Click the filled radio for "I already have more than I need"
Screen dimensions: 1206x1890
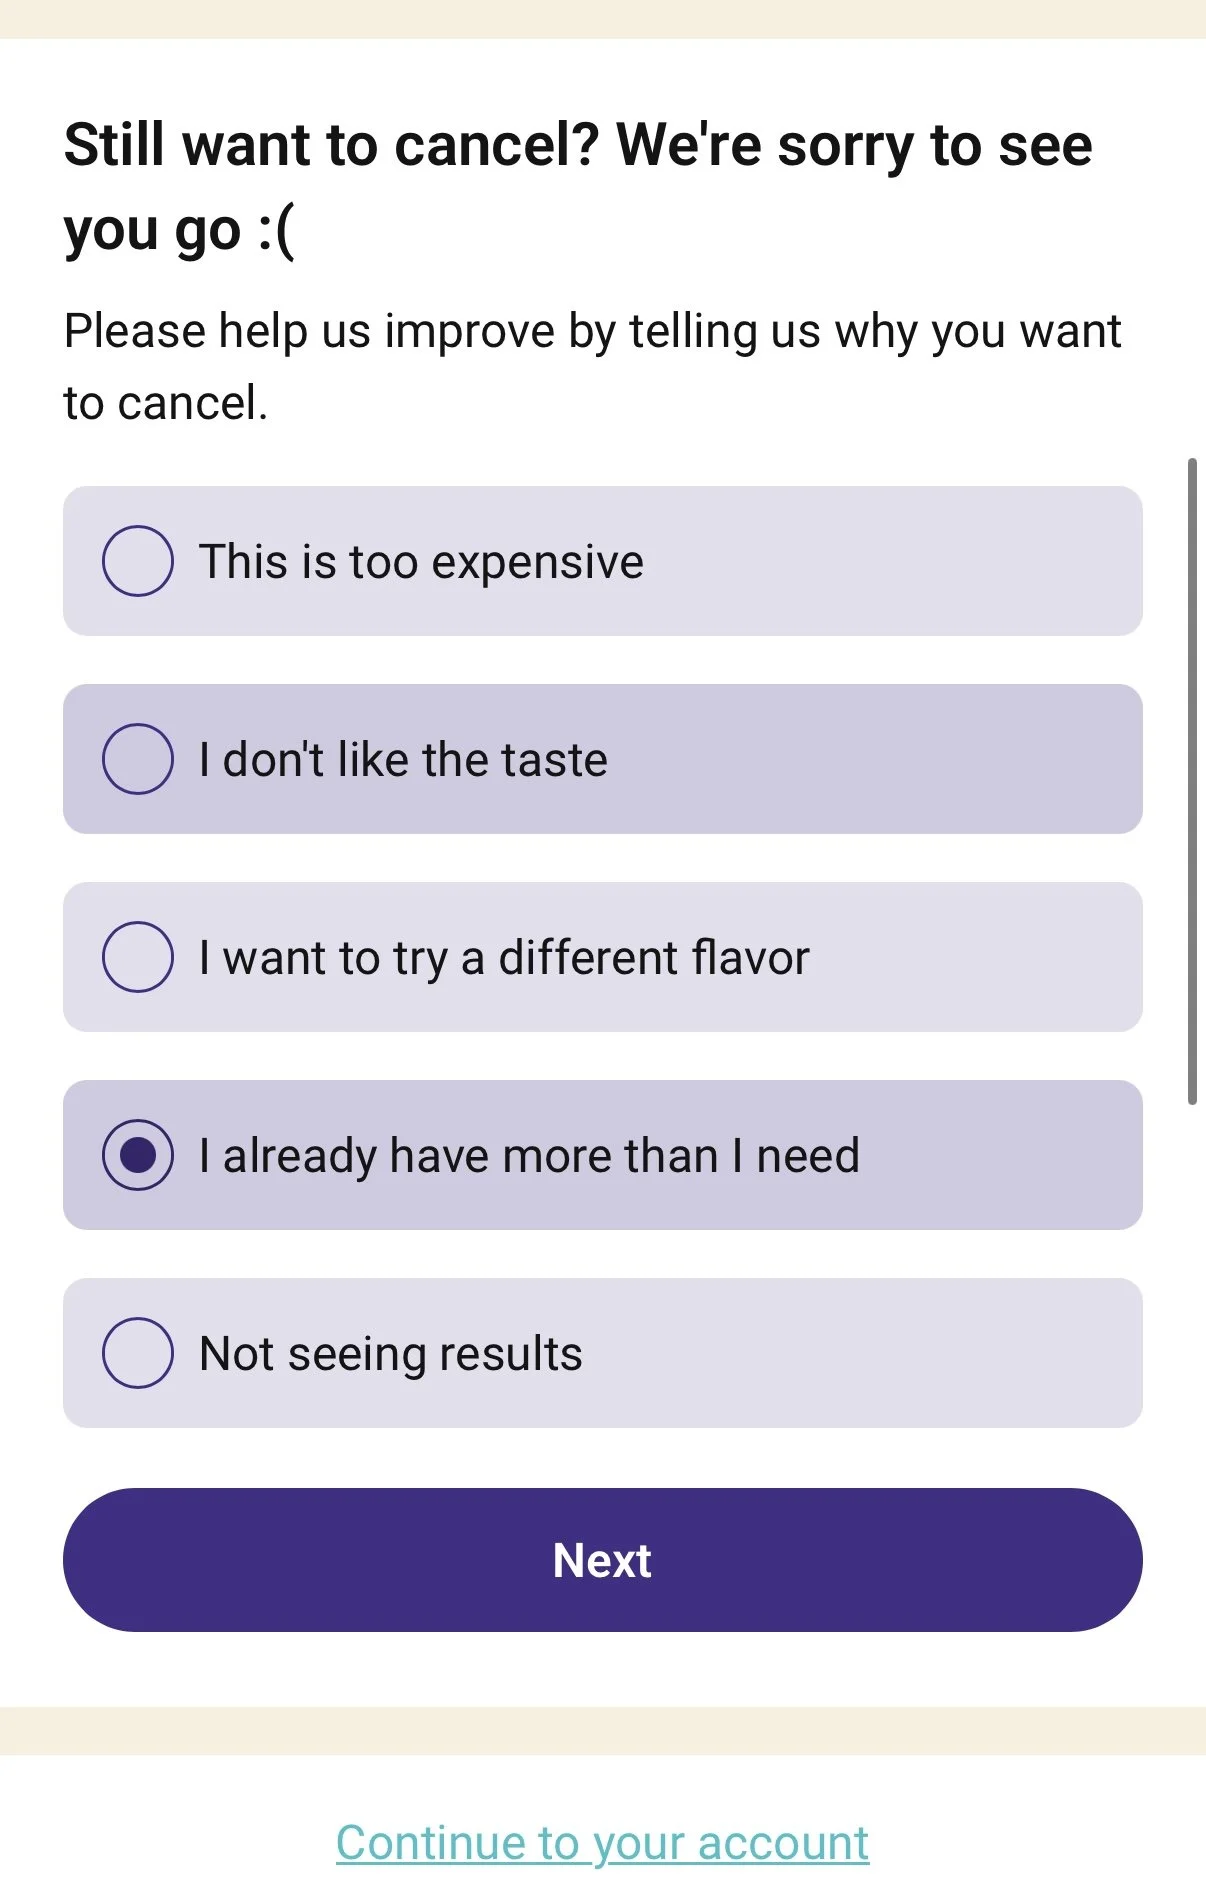pyautogui.click(x=138, y=1155)
